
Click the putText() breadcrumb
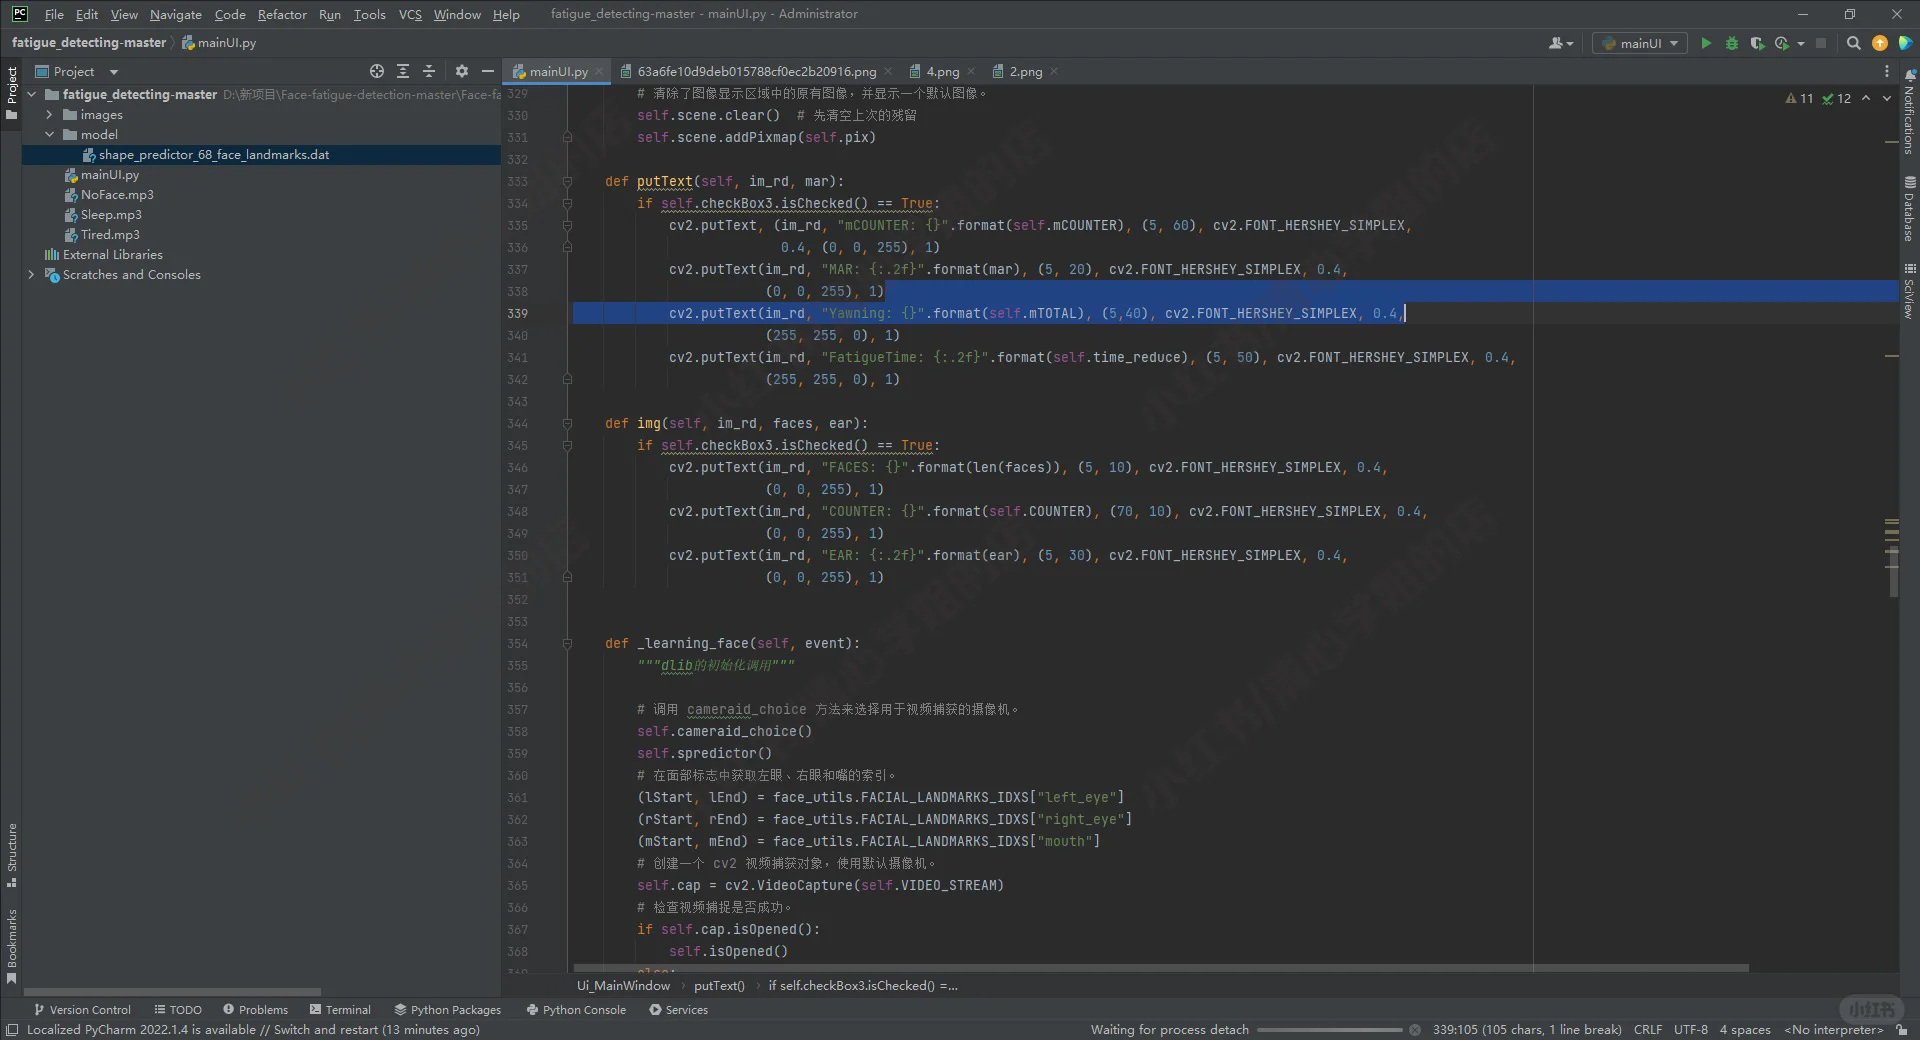tap(719, 985)
